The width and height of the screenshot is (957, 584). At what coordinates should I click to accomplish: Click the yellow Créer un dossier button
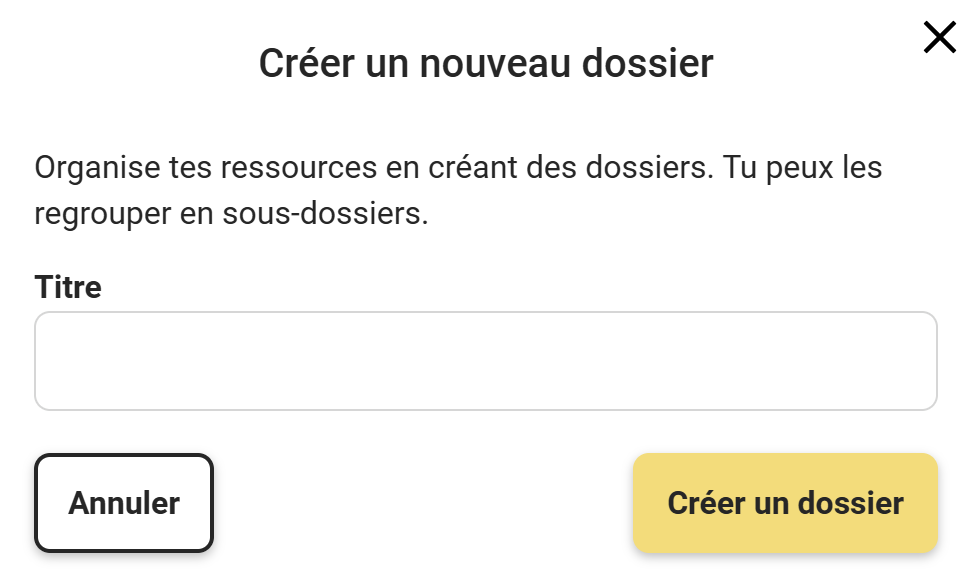tap(785, 503)
